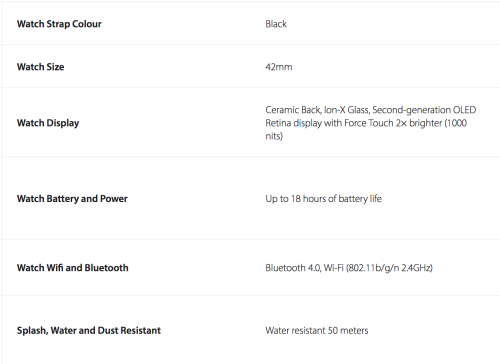This screenshot has width=500, height=364.
Task: Select the Splash, Water and Dust Resistant label
Action: 89,330
